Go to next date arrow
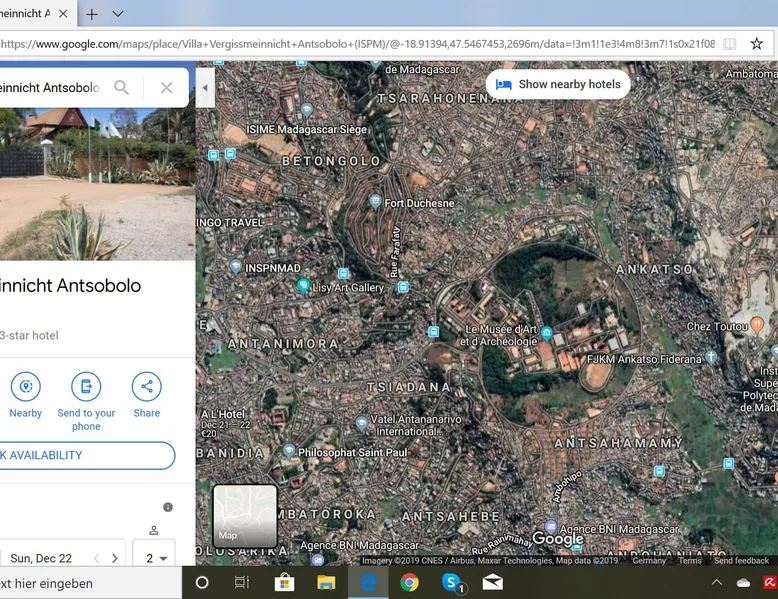Image resolution: width=778 pixels, height=599 pixels. pos(115,558)
